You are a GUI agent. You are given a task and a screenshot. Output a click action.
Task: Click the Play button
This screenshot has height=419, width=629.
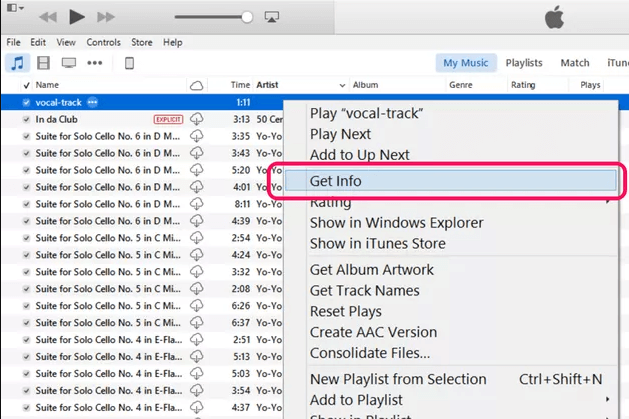click(77, 17)
